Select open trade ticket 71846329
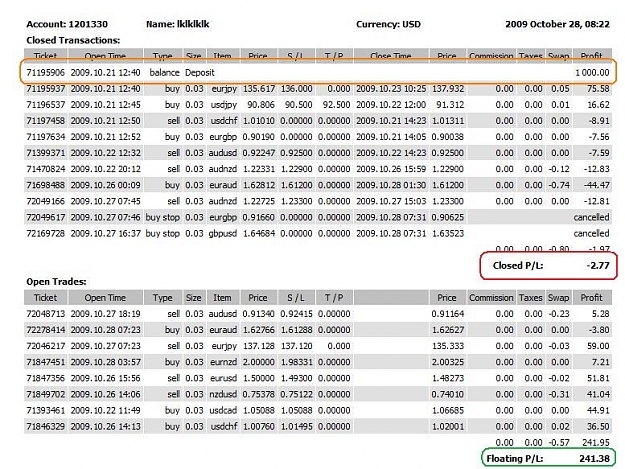The width and height of the screenshot is (625, 469). click(x=45, y=426)
